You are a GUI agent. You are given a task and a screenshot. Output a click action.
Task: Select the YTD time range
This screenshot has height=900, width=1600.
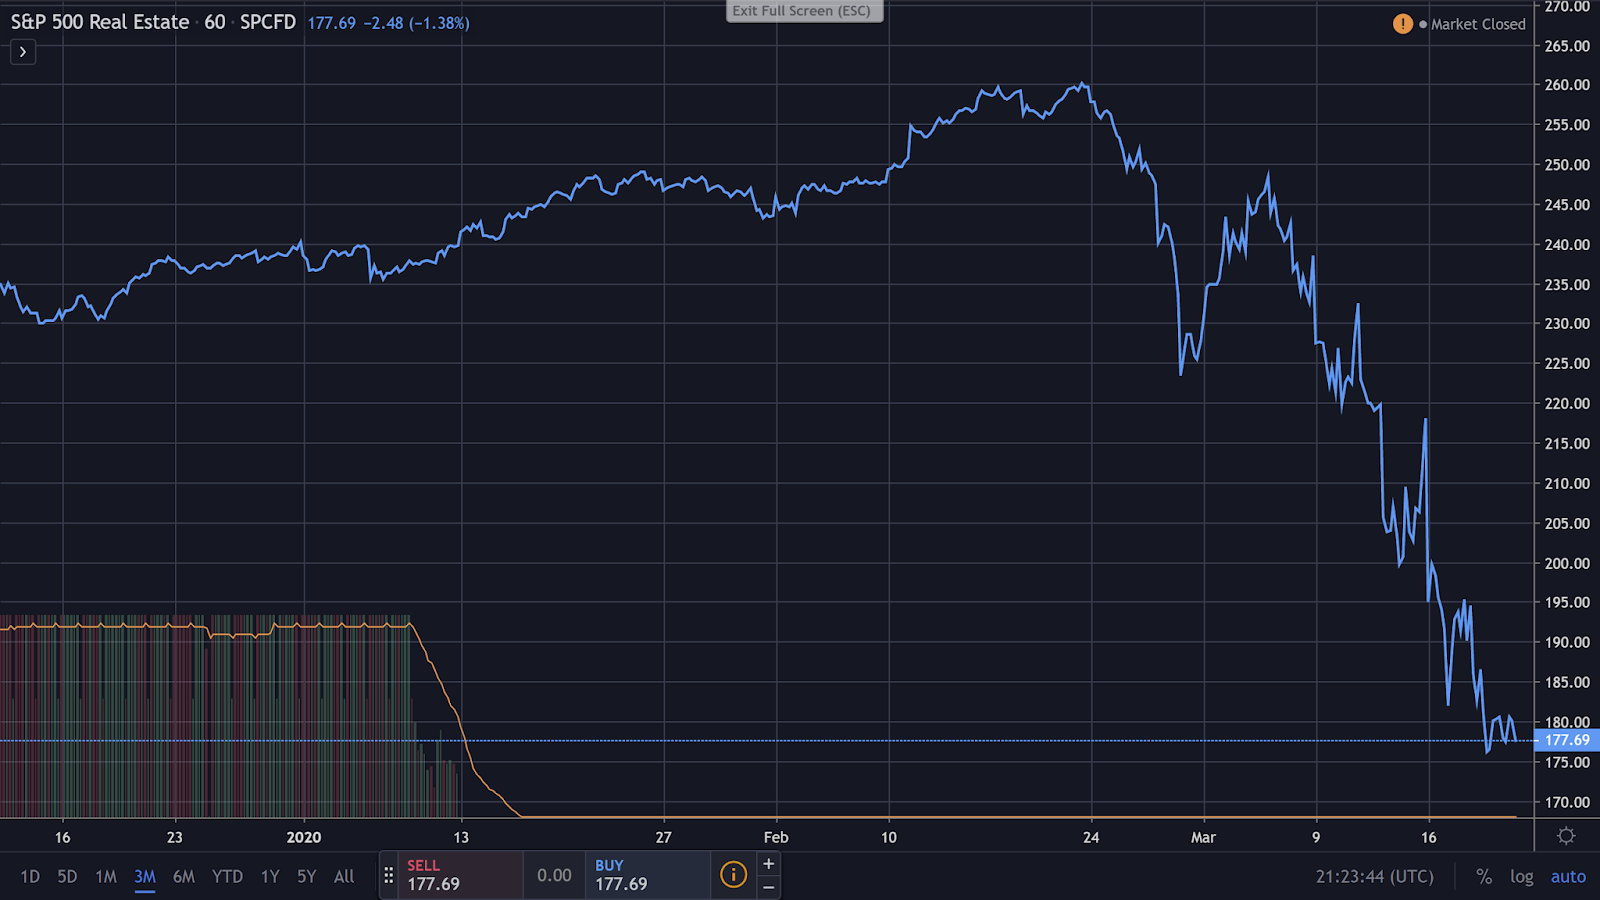click(x=227, y=877)
